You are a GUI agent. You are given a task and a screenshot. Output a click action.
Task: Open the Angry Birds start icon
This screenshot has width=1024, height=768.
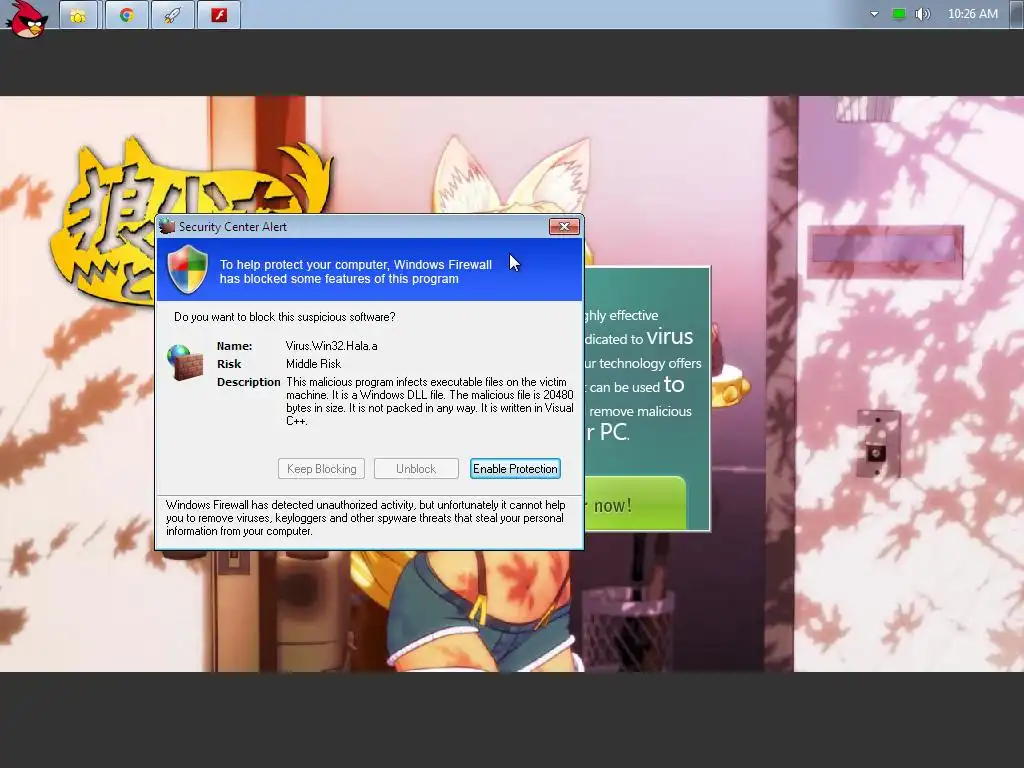coord(27,18)
